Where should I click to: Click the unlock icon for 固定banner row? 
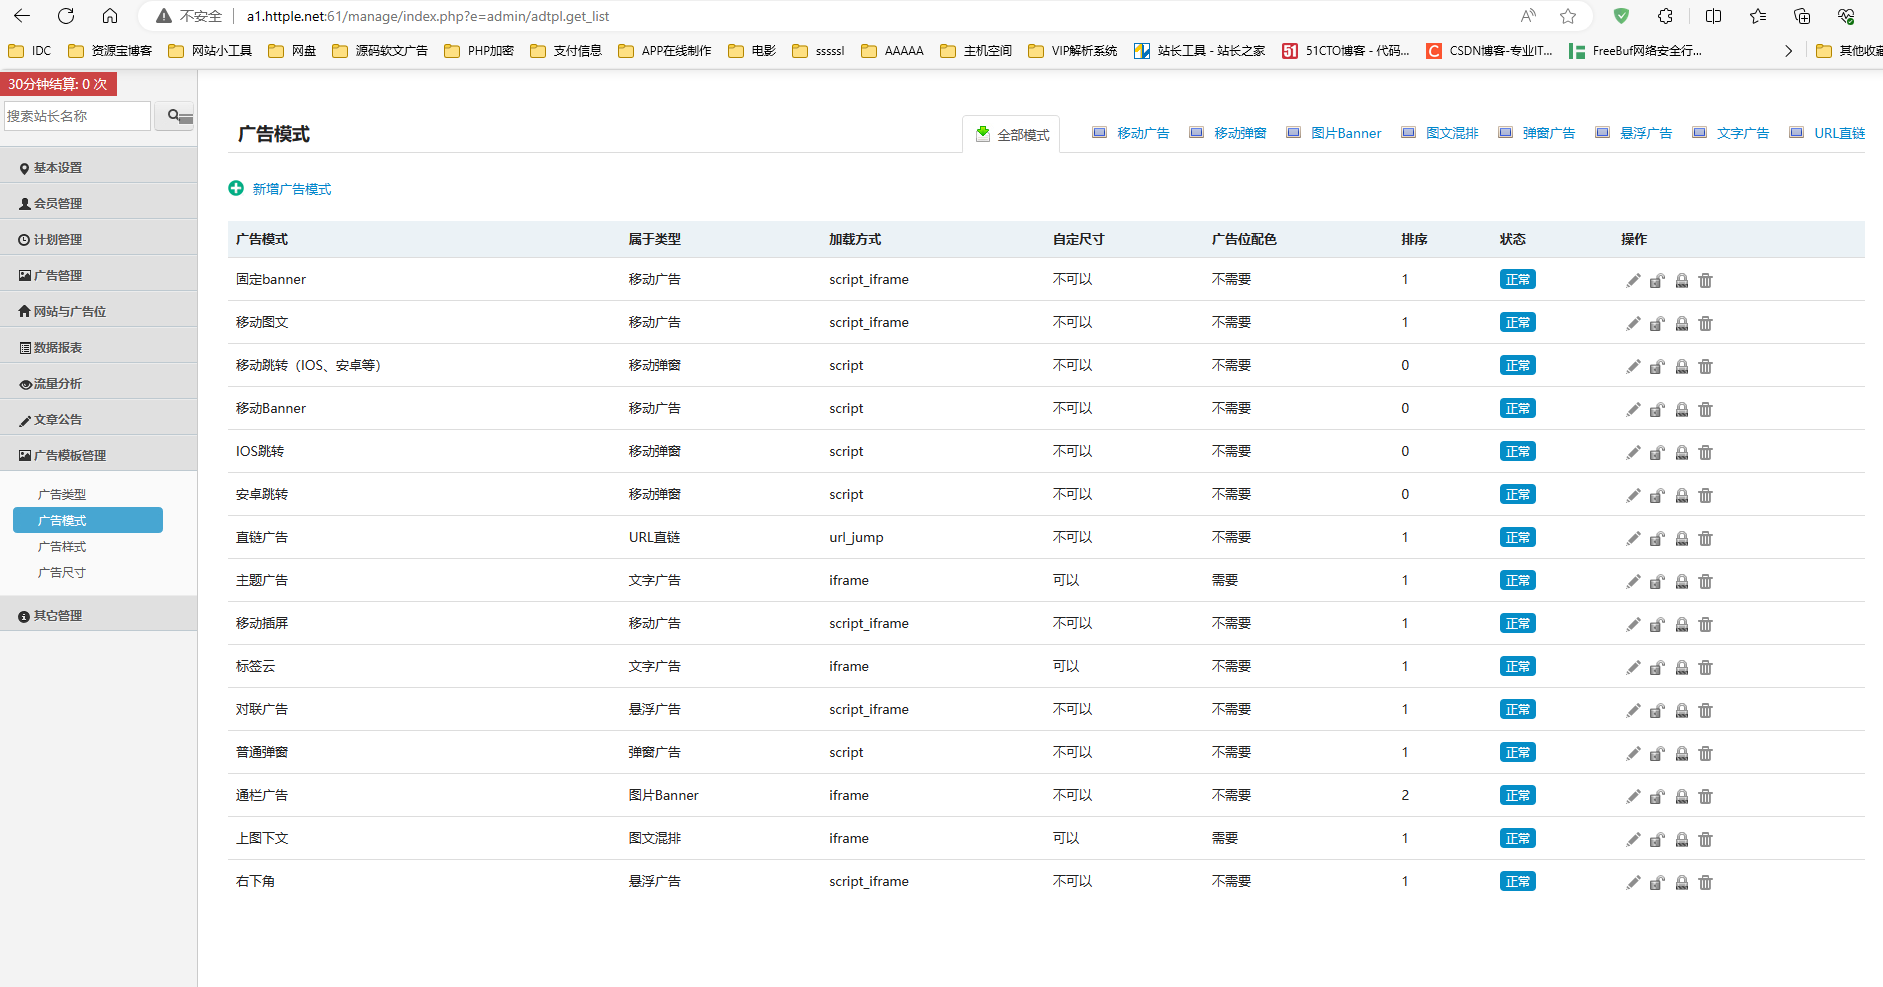click(1657, 281)
